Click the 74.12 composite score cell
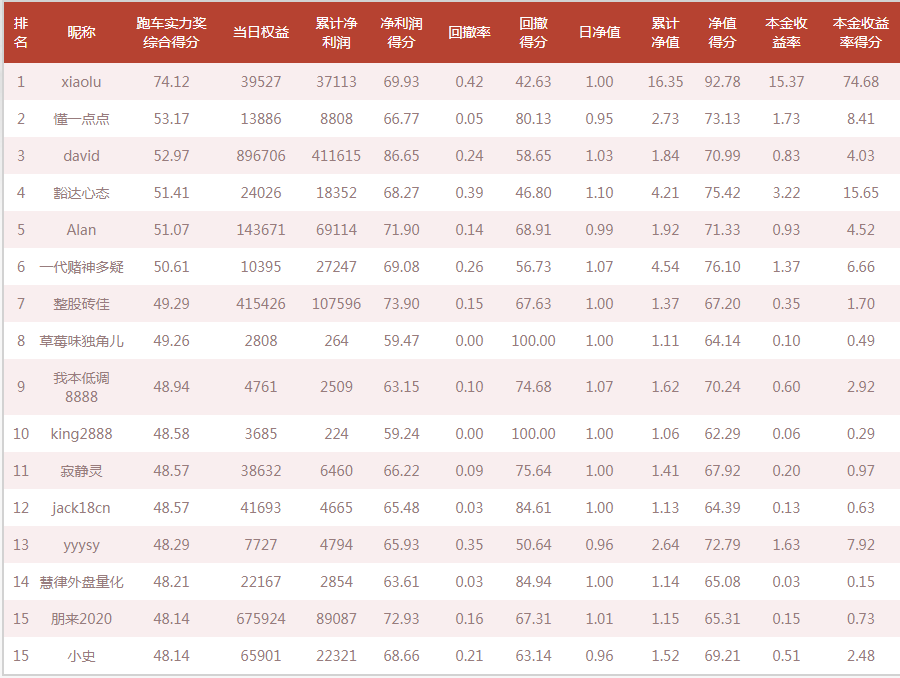 (x=171, y=82)
